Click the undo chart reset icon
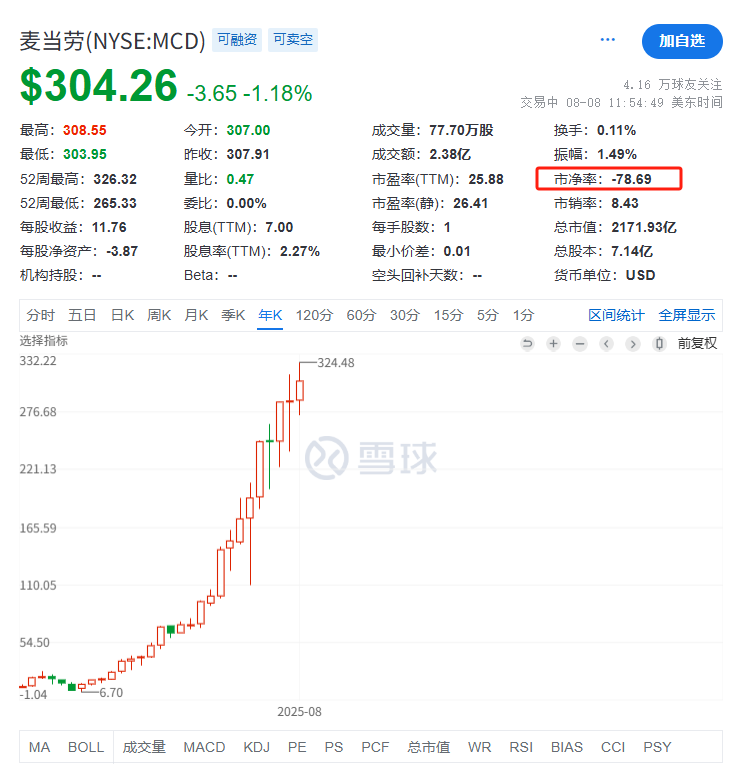 [x=527, y=343]
